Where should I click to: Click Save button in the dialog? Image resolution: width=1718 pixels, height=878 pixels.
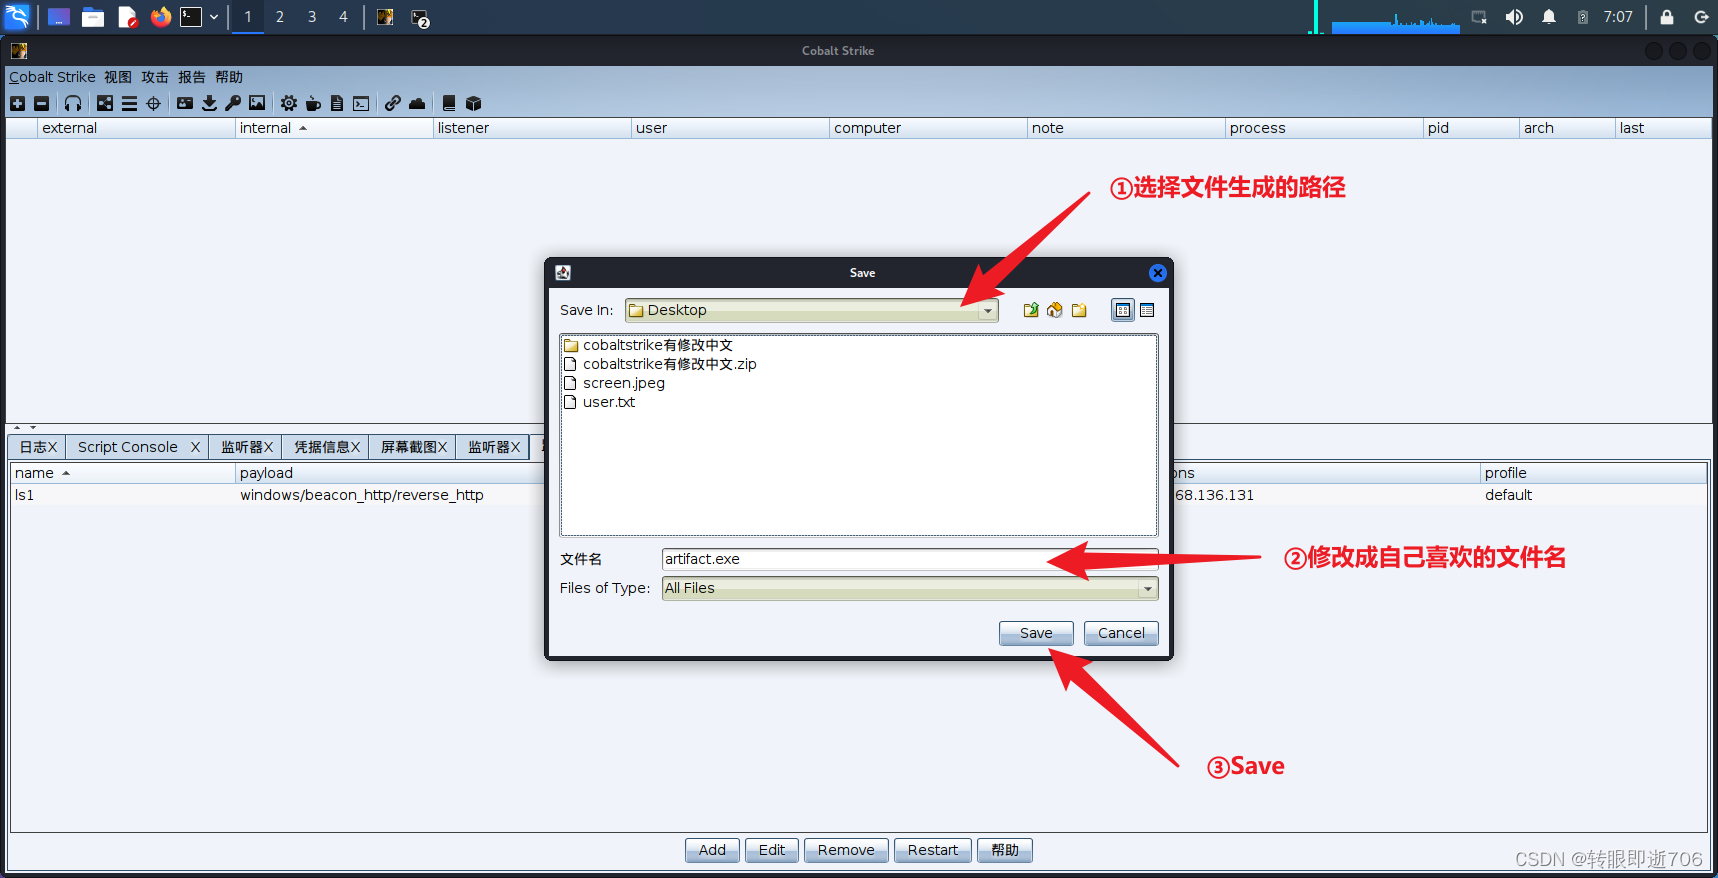tap(1036, 633)
